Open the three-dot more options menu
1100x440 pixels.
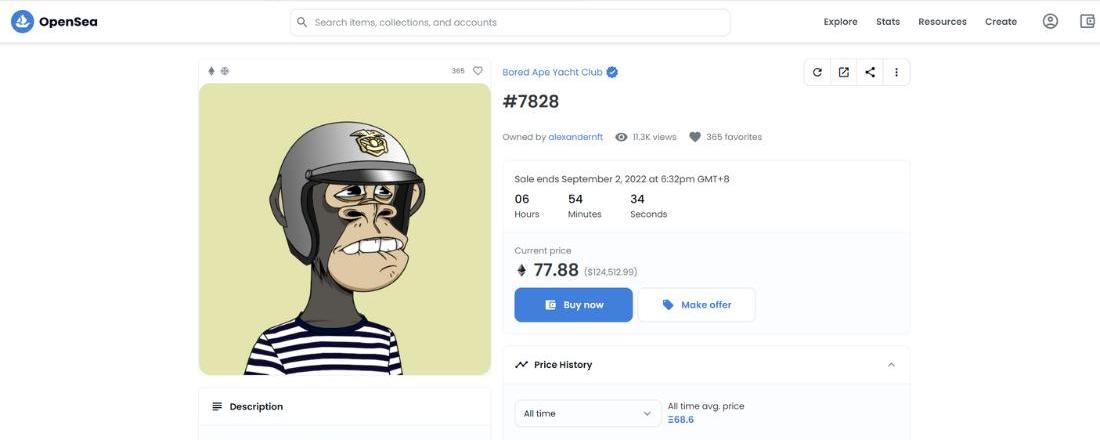[897, 72]
